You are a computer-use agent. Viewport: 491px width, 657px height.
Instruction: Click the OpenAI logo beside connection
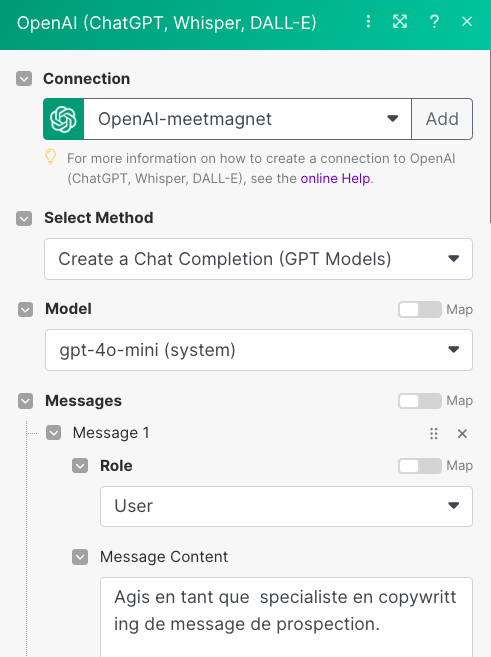63,119
